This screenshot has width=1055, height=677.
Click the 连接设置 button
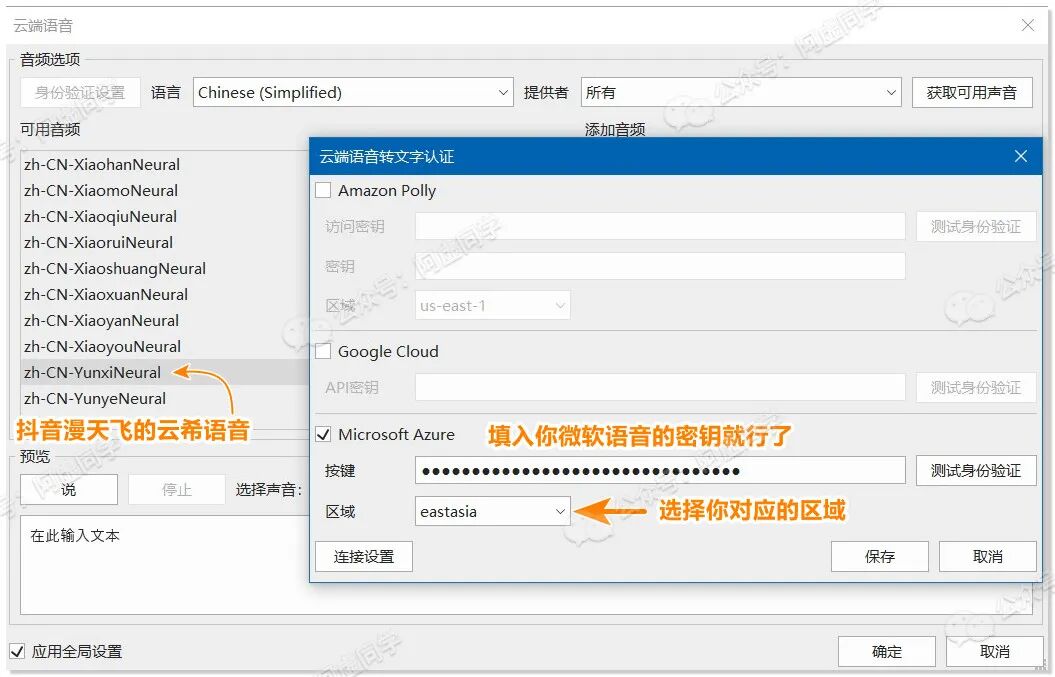tap(364, 557)
